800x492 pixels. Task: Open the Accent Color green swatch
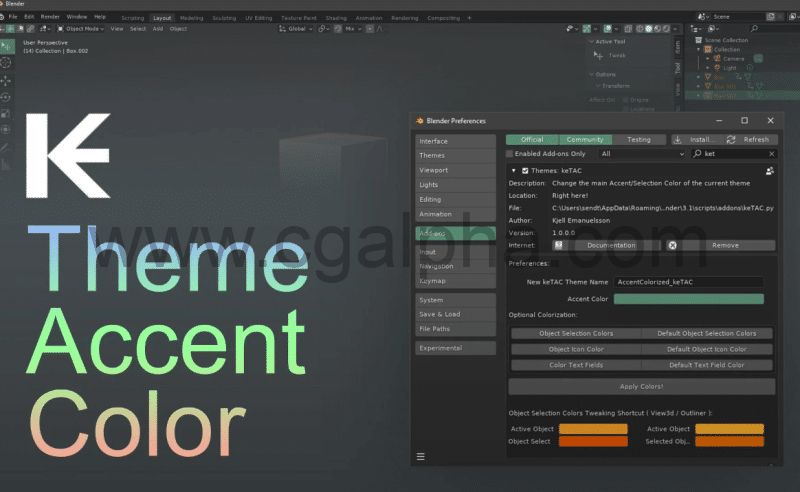pyautogui.click(x=688, y=299)
